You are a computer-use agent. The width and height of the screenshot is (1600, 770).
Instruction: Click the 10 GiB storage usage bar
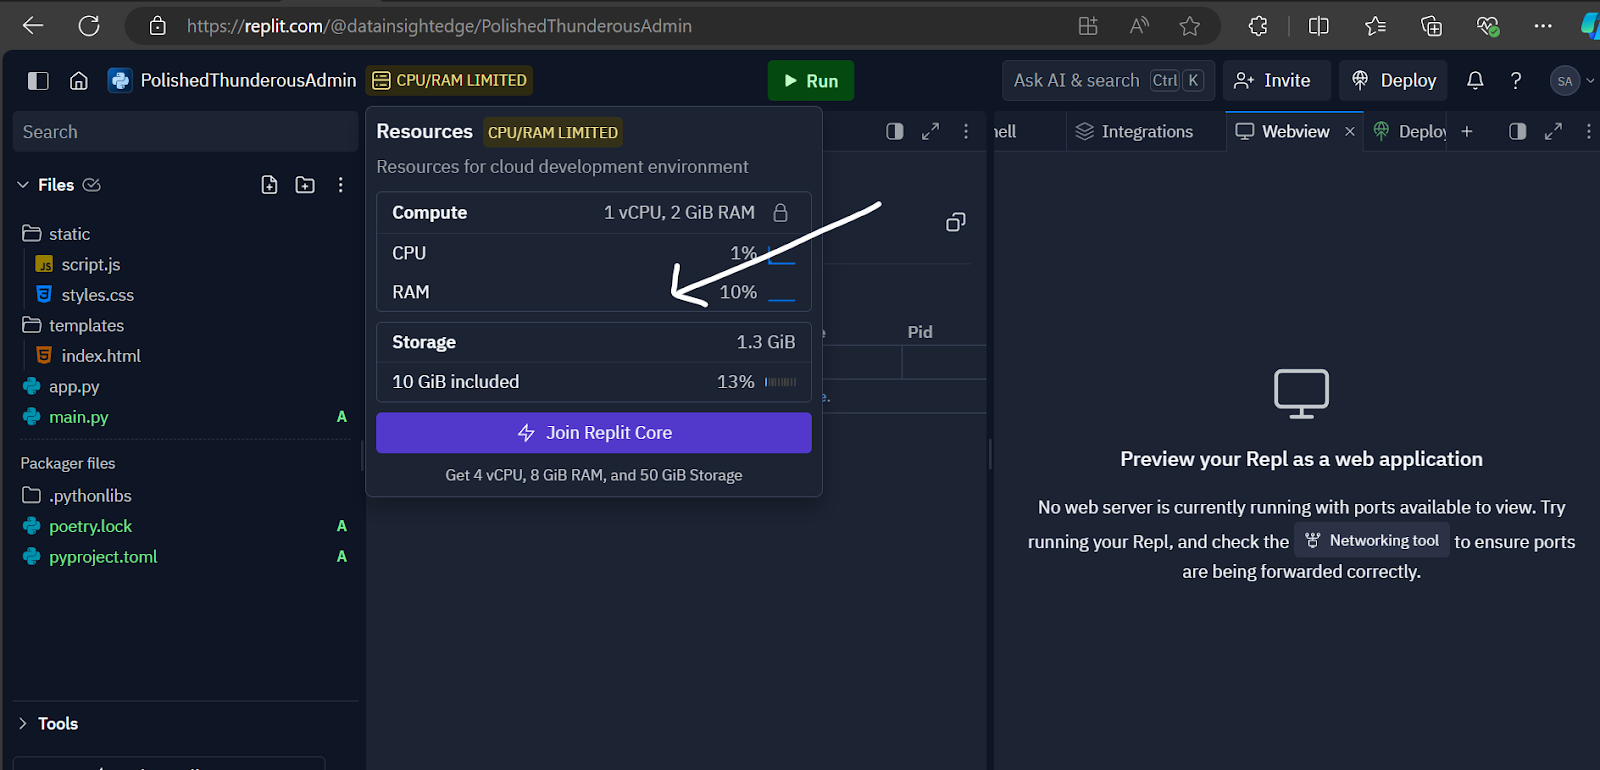(781, 382)
